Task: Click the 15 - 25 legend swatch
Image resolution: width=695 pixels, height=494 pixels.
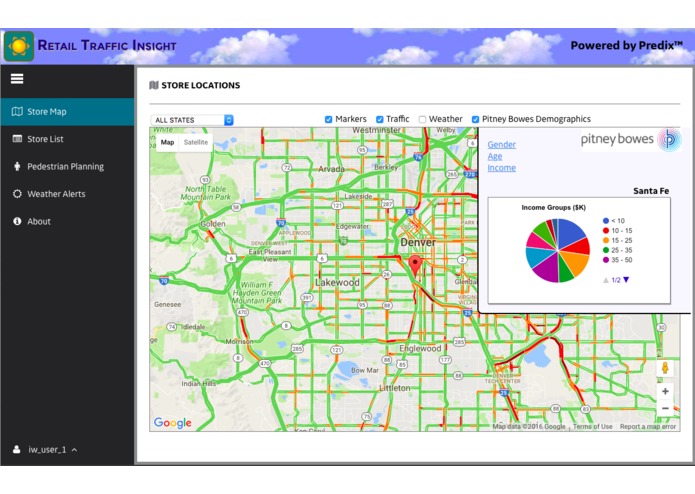Action: tap(605, 240)
